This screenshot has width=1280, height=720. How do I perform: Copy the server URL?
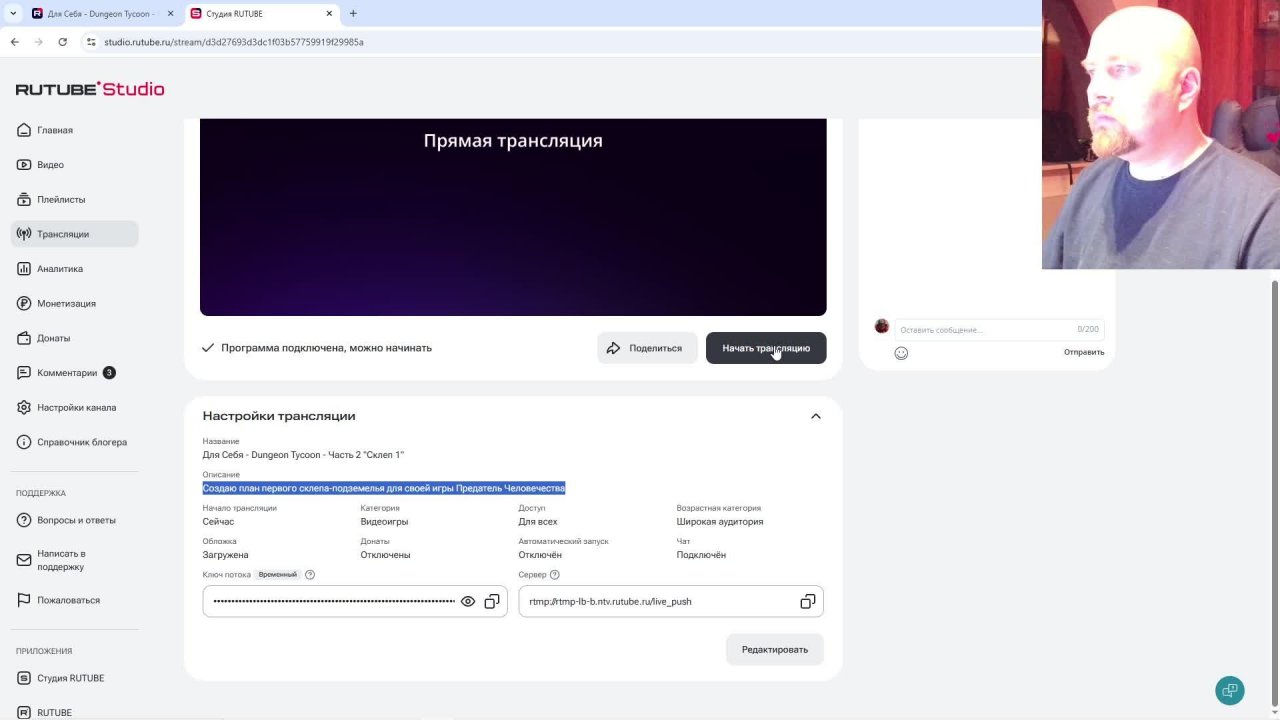pos(808,602)
